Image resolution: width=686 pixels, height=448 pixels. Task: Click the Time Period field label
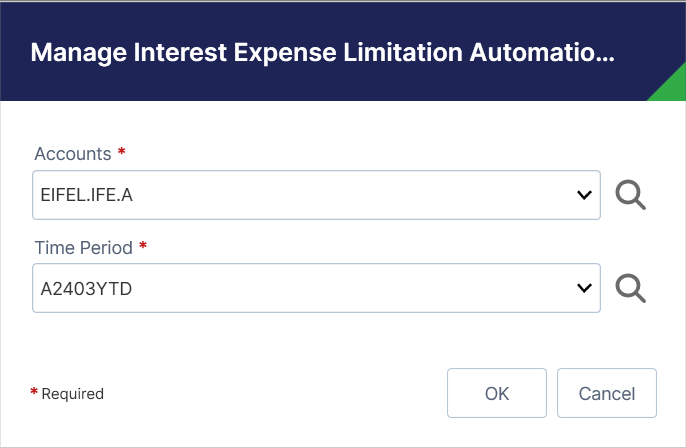click(83, 247)
